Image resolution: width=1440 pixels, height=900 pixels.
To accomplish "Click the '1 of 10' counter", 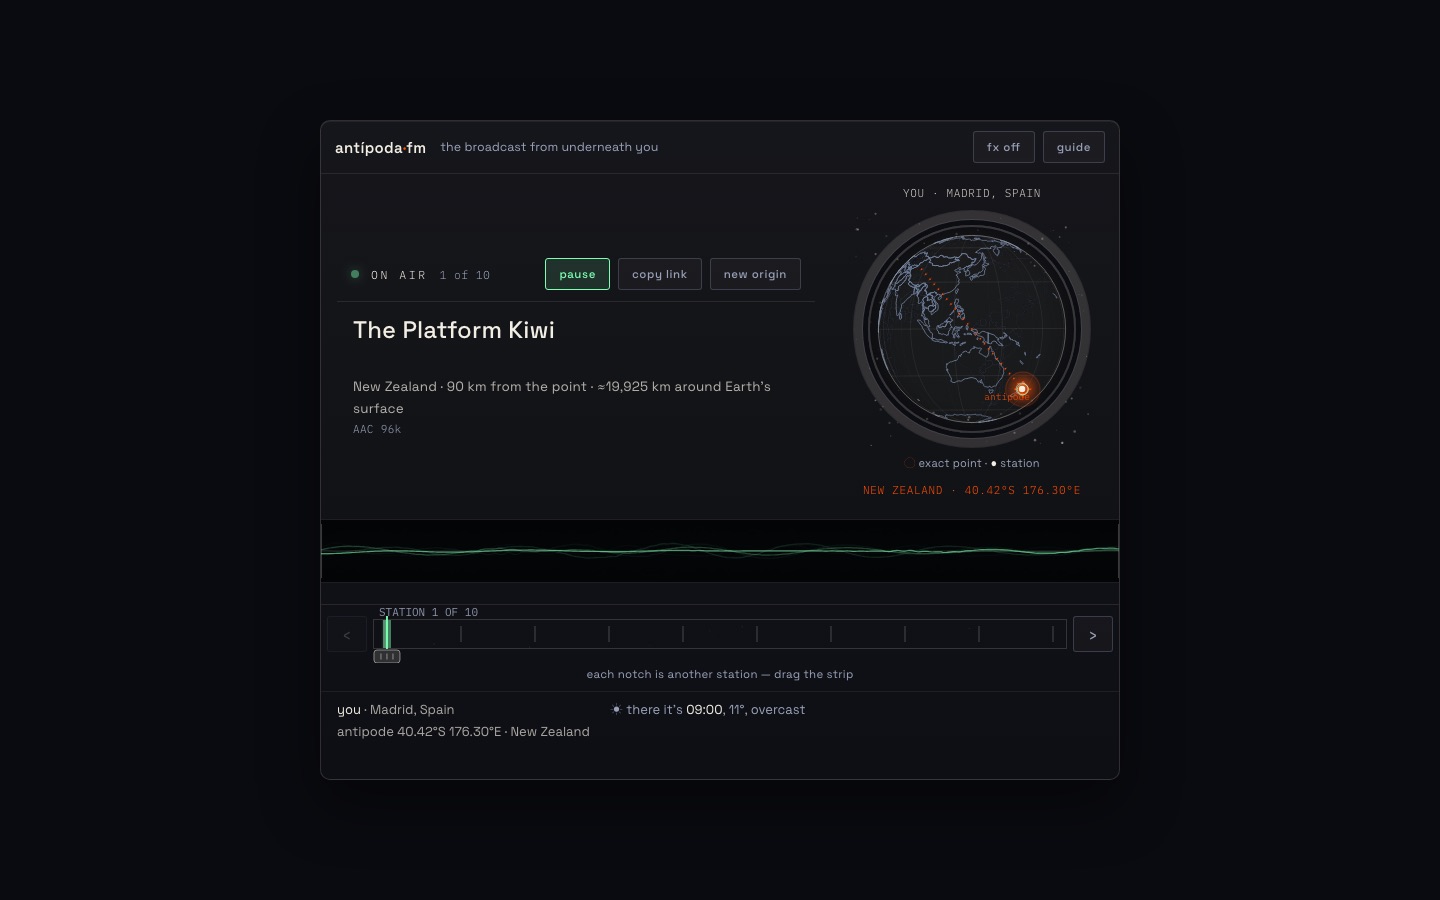I will 465,275.
